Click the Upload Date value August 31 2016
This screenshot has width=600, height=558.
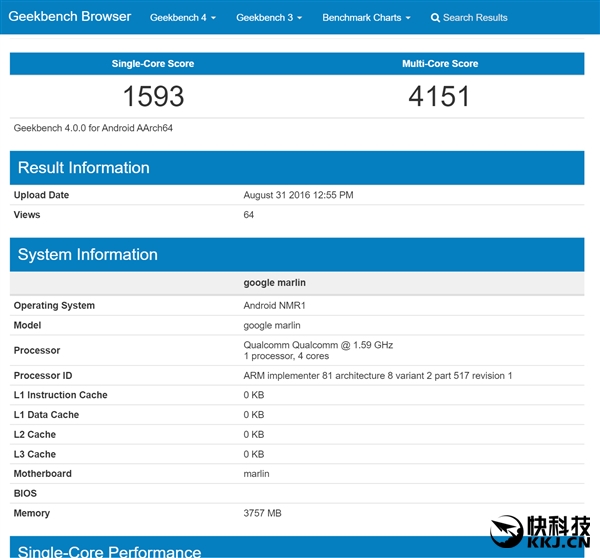click(x=298, y=195)
